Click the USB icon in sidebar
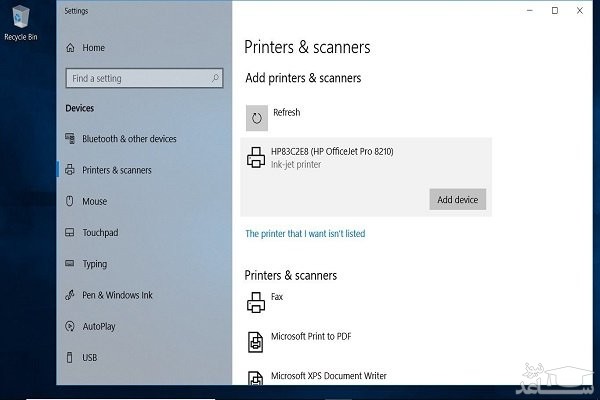The width and height of the screenshot is (600, 400). [x=70, y=357]
